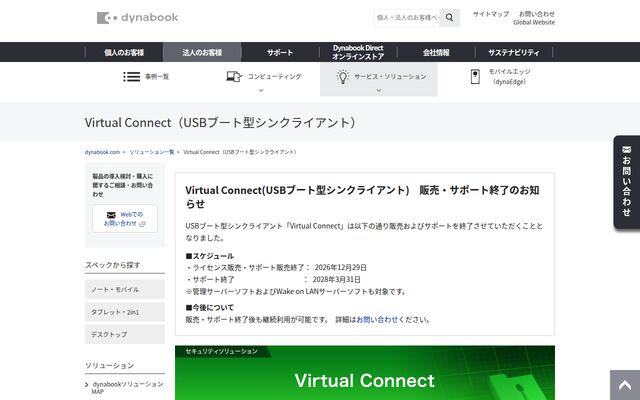This screenshot has width=640, height=400.
Task: Open the サイトマップ link
Action: point(491,14)
